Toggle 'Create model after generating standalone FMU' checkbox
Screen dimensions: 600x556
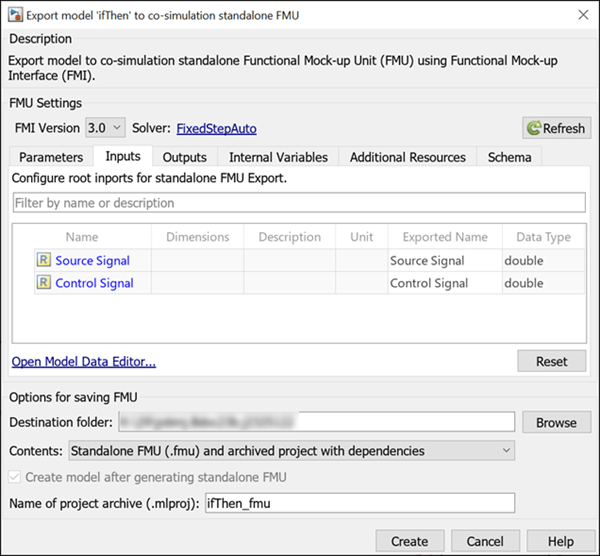pyautogui.click(x=16, y=478)
